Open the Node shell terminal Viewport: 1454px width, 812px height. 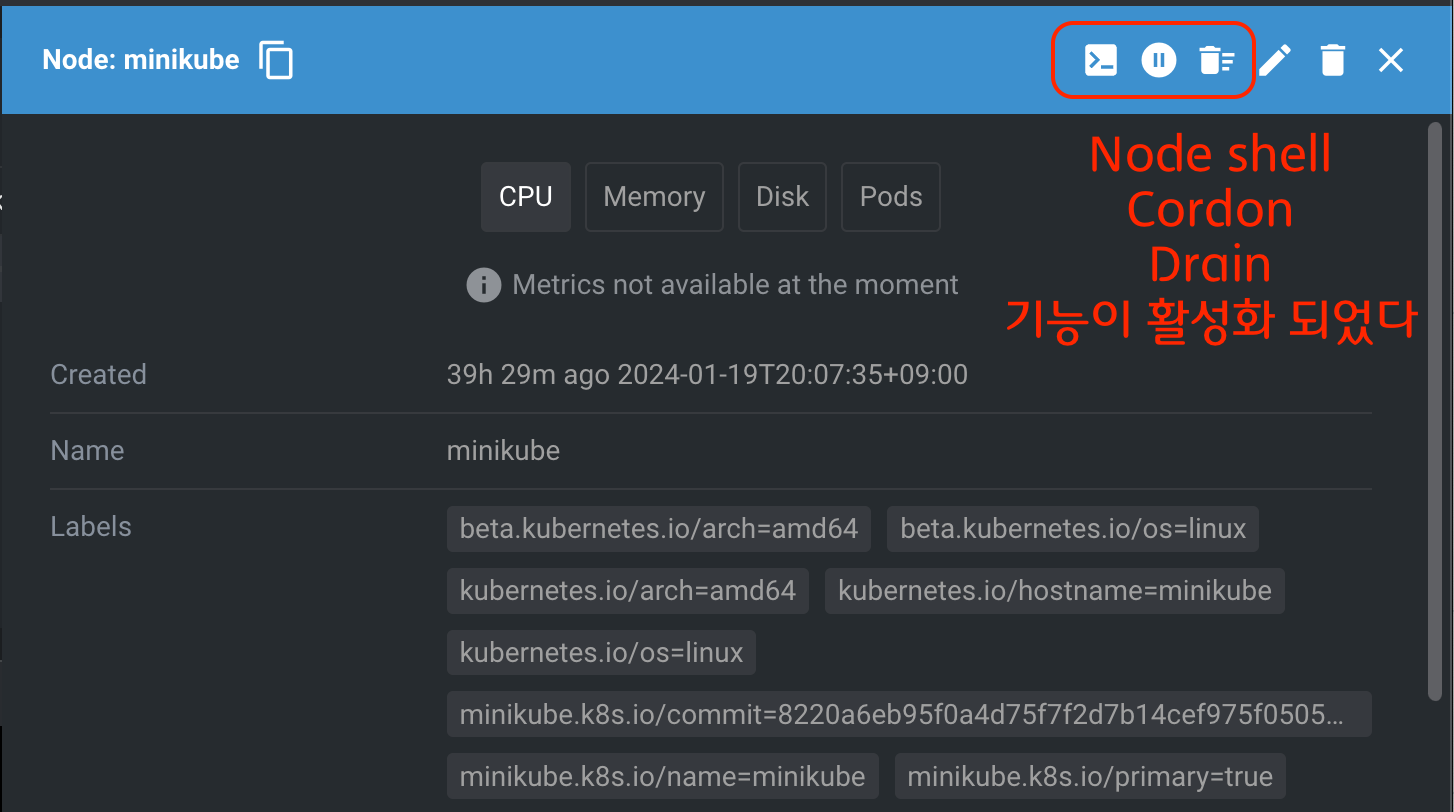(x=1101, y=60)
